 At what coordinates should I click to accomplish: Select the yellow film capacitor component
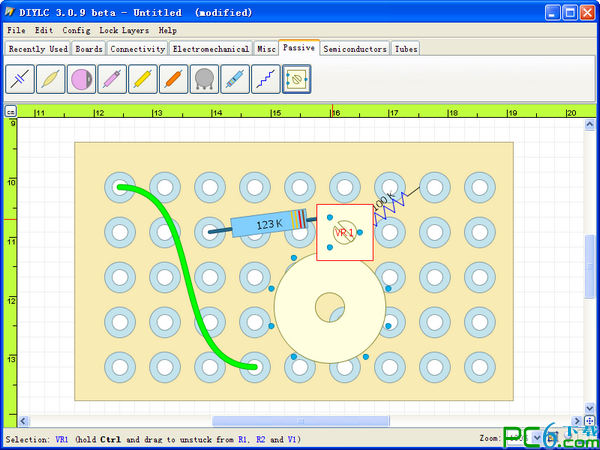pyautogui.click(x=51, y=79)
